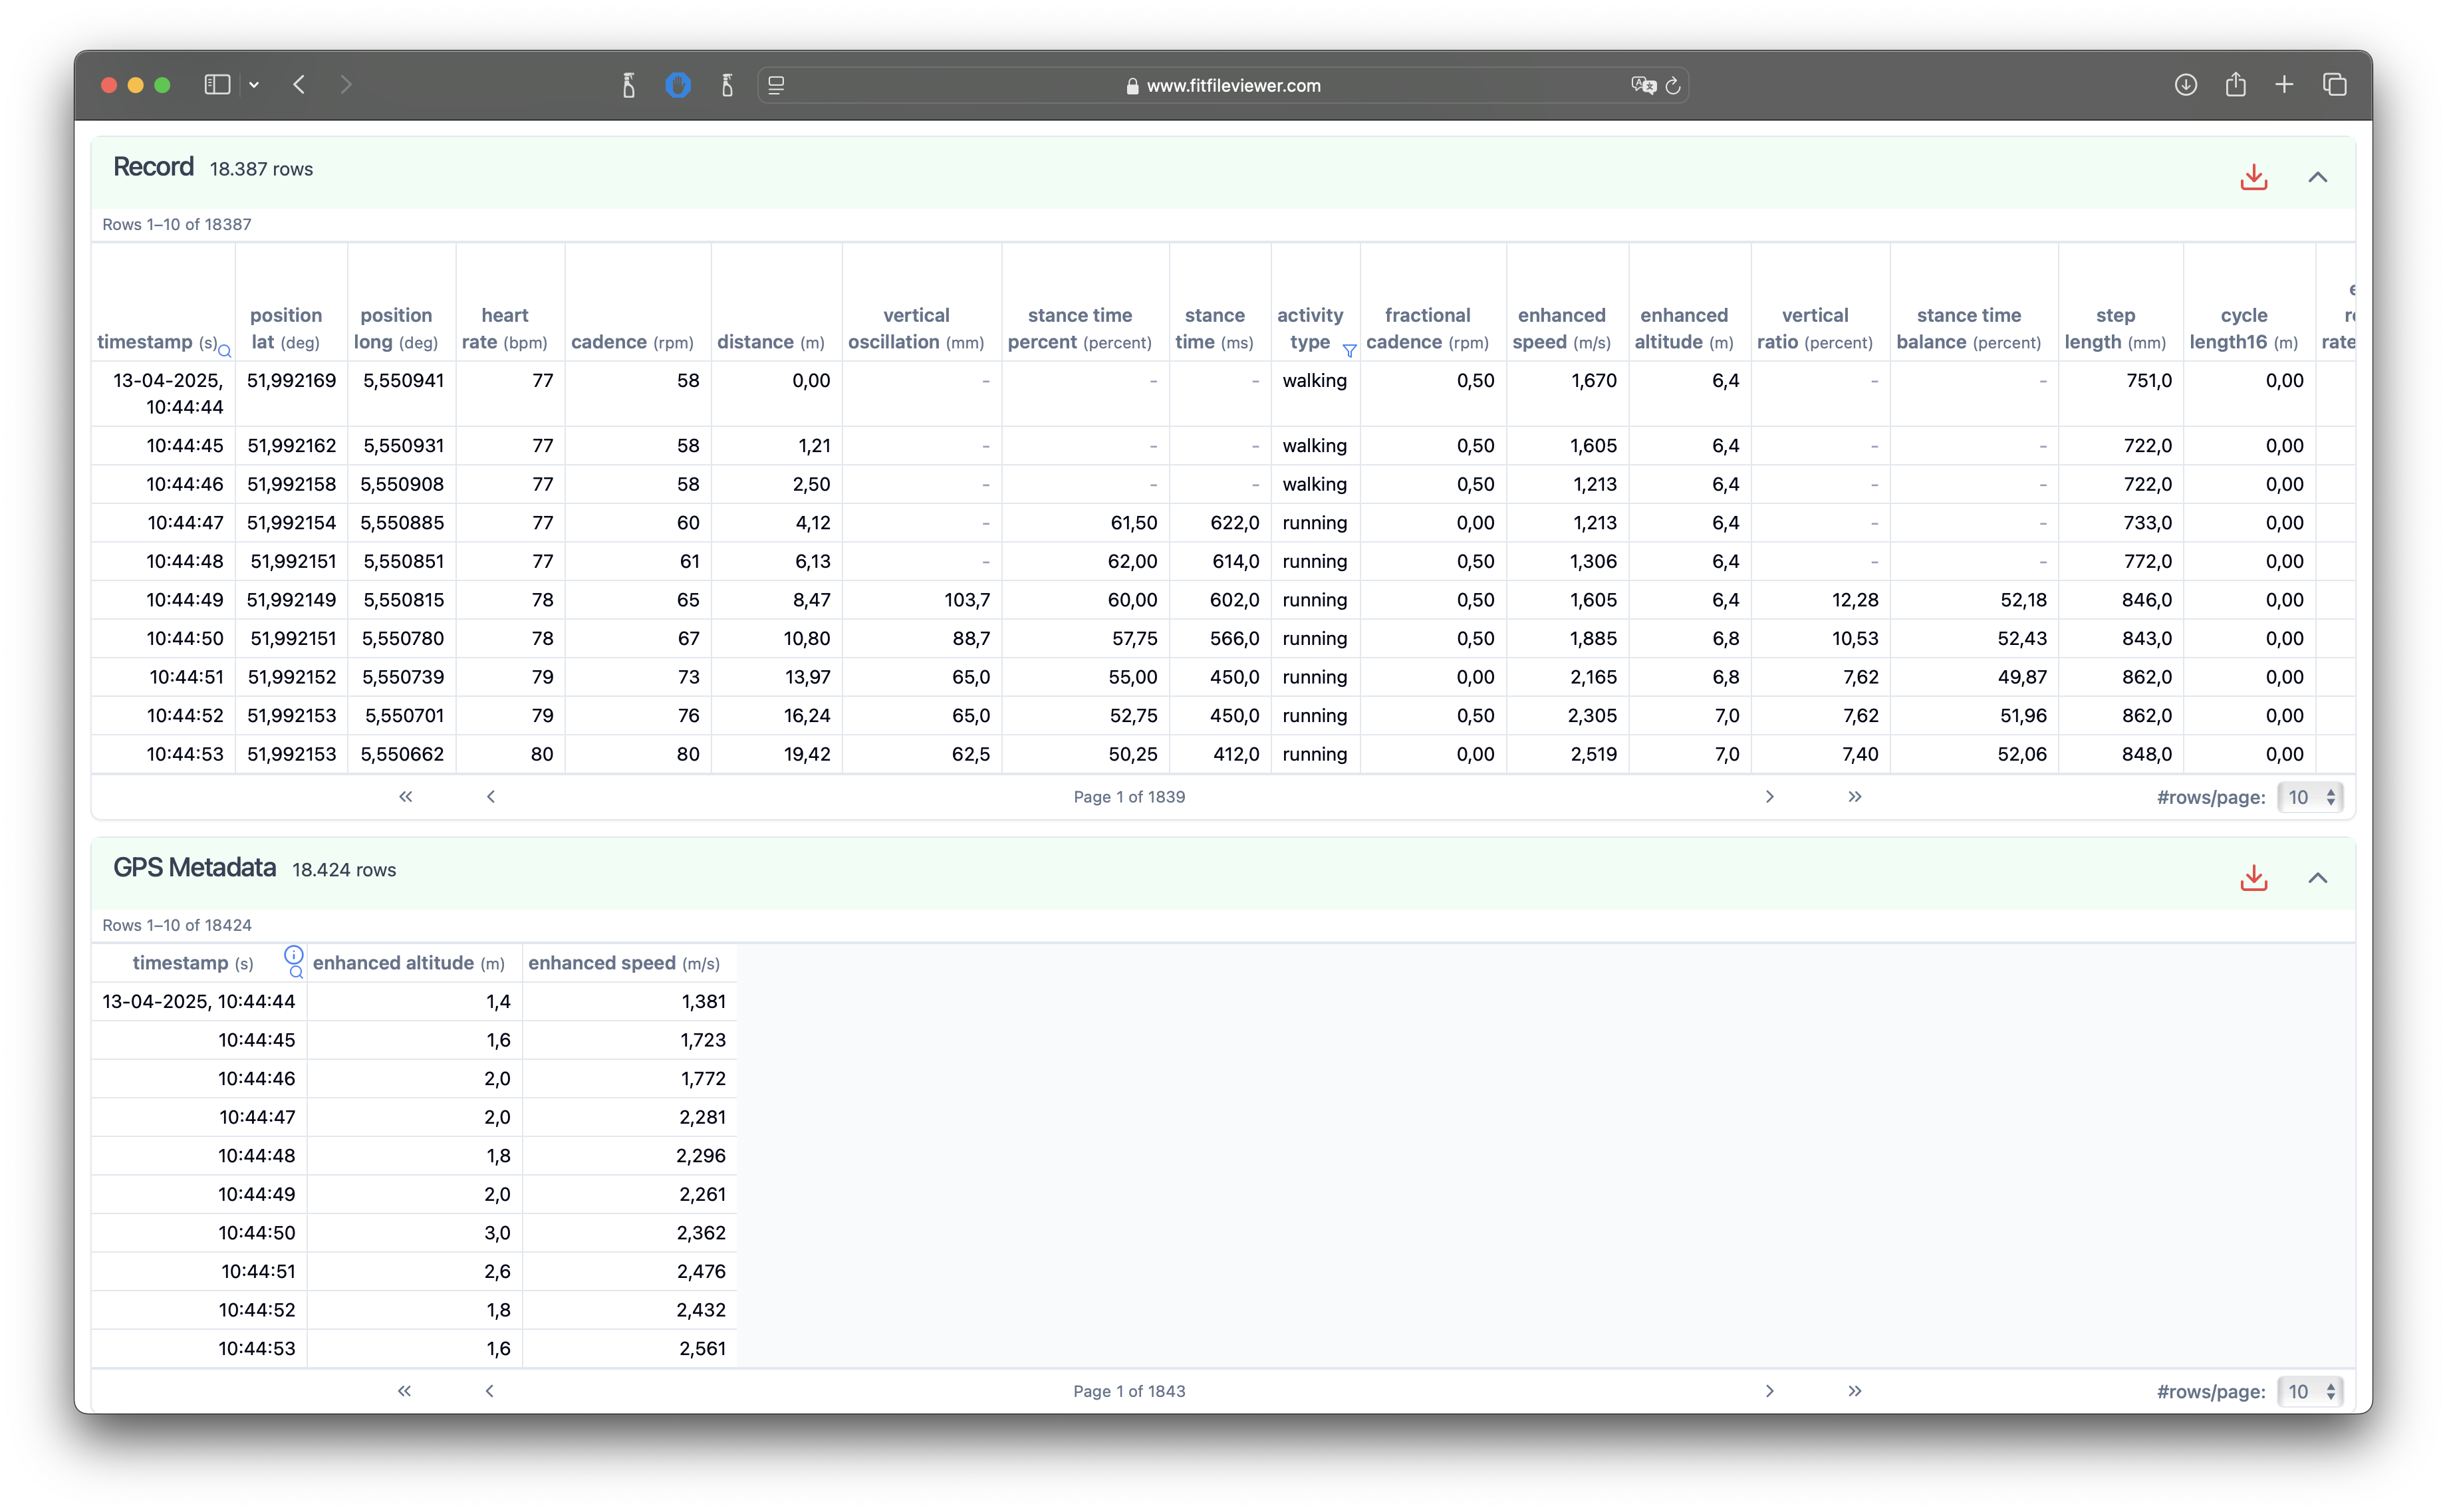Select the distance value 19,42
Screen dimensions: 2447x1512
807,754
